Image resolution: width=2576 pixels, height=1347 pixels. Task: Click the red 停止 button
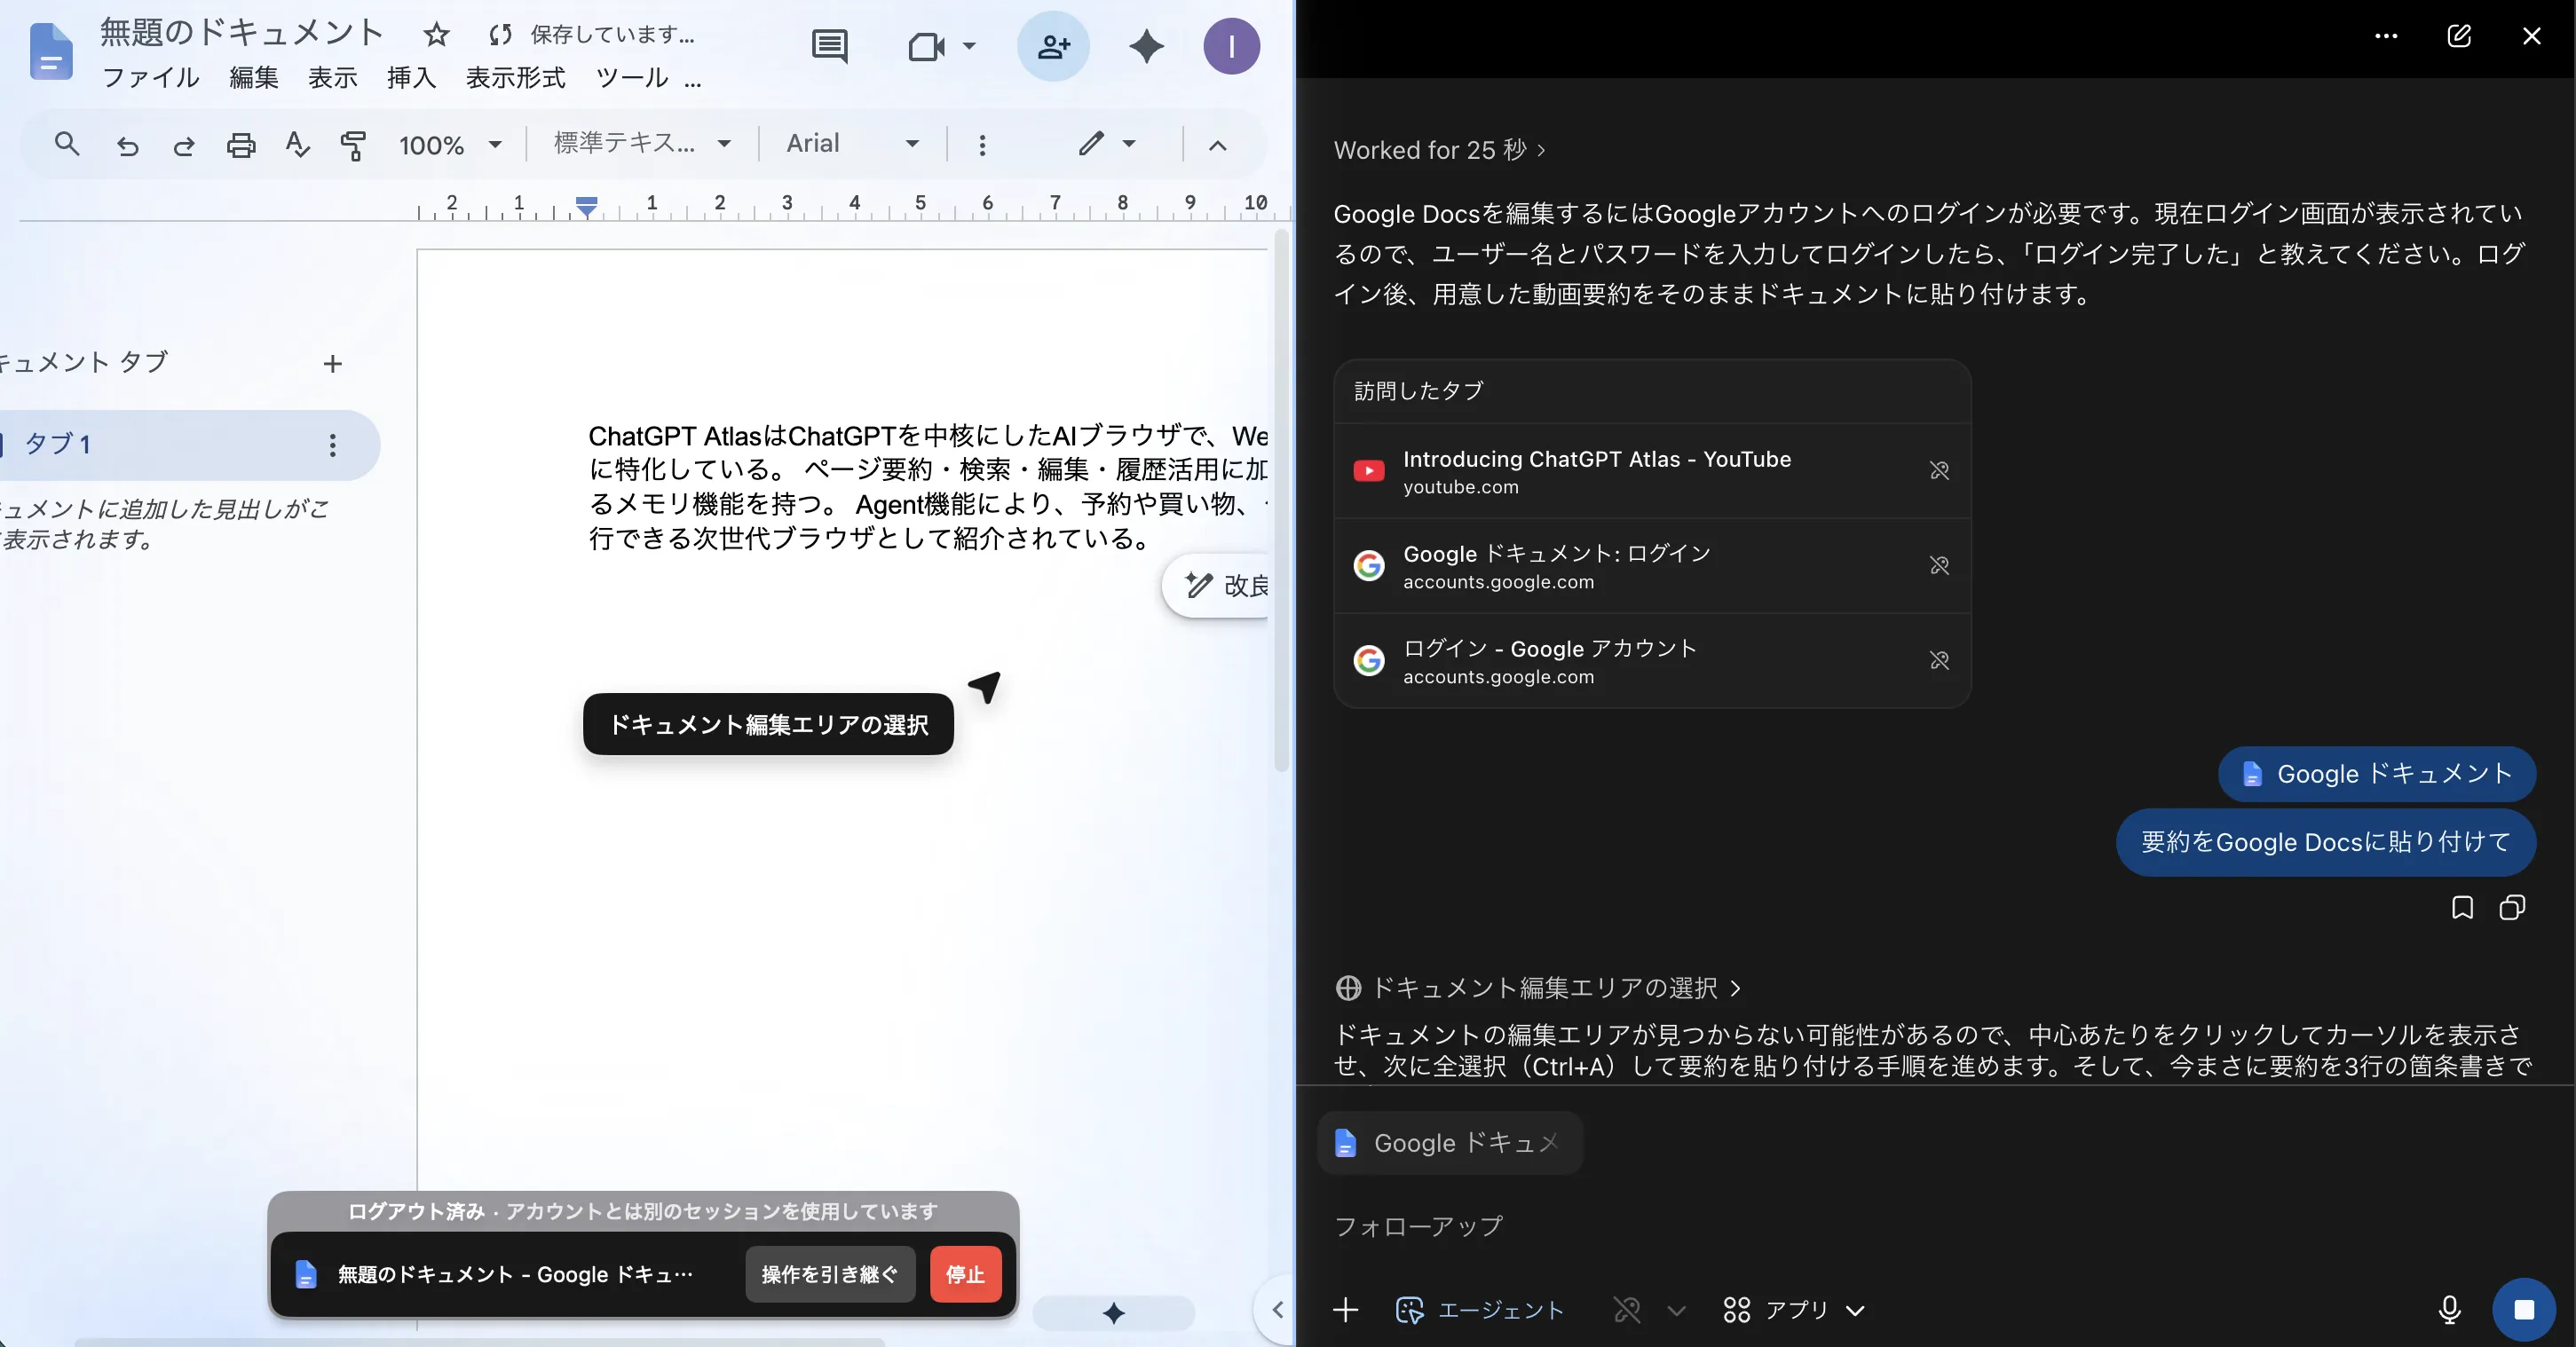pyautogui.click(x=965, y=1274)
